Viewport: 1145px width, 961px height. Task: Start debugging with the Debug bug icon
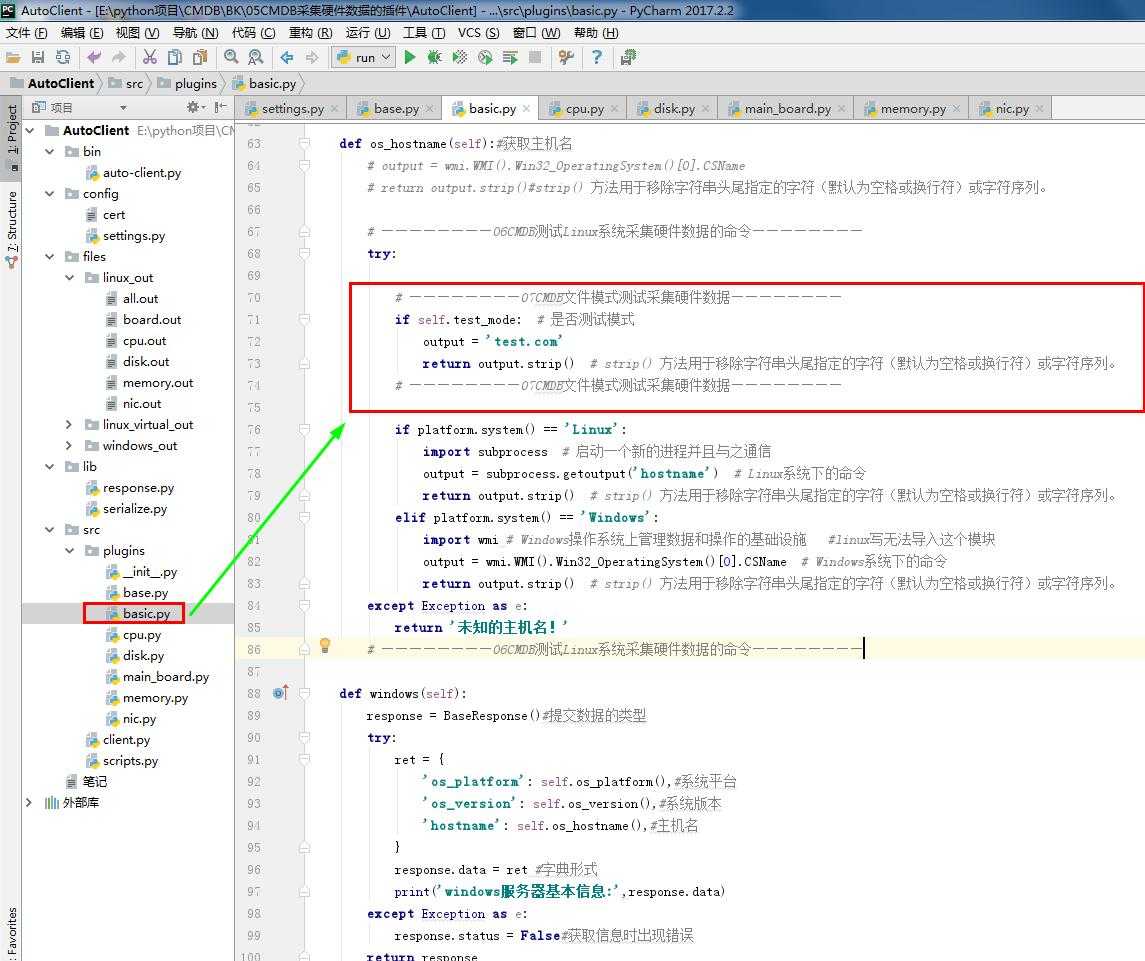pos(434,57)
